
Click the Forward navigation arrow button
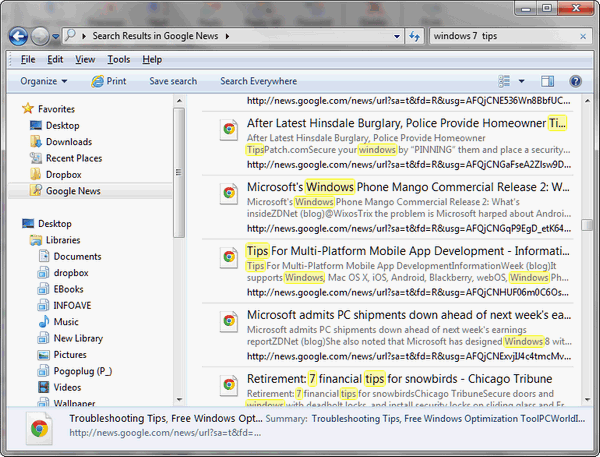pyautogui.click(x=40, y=36)
